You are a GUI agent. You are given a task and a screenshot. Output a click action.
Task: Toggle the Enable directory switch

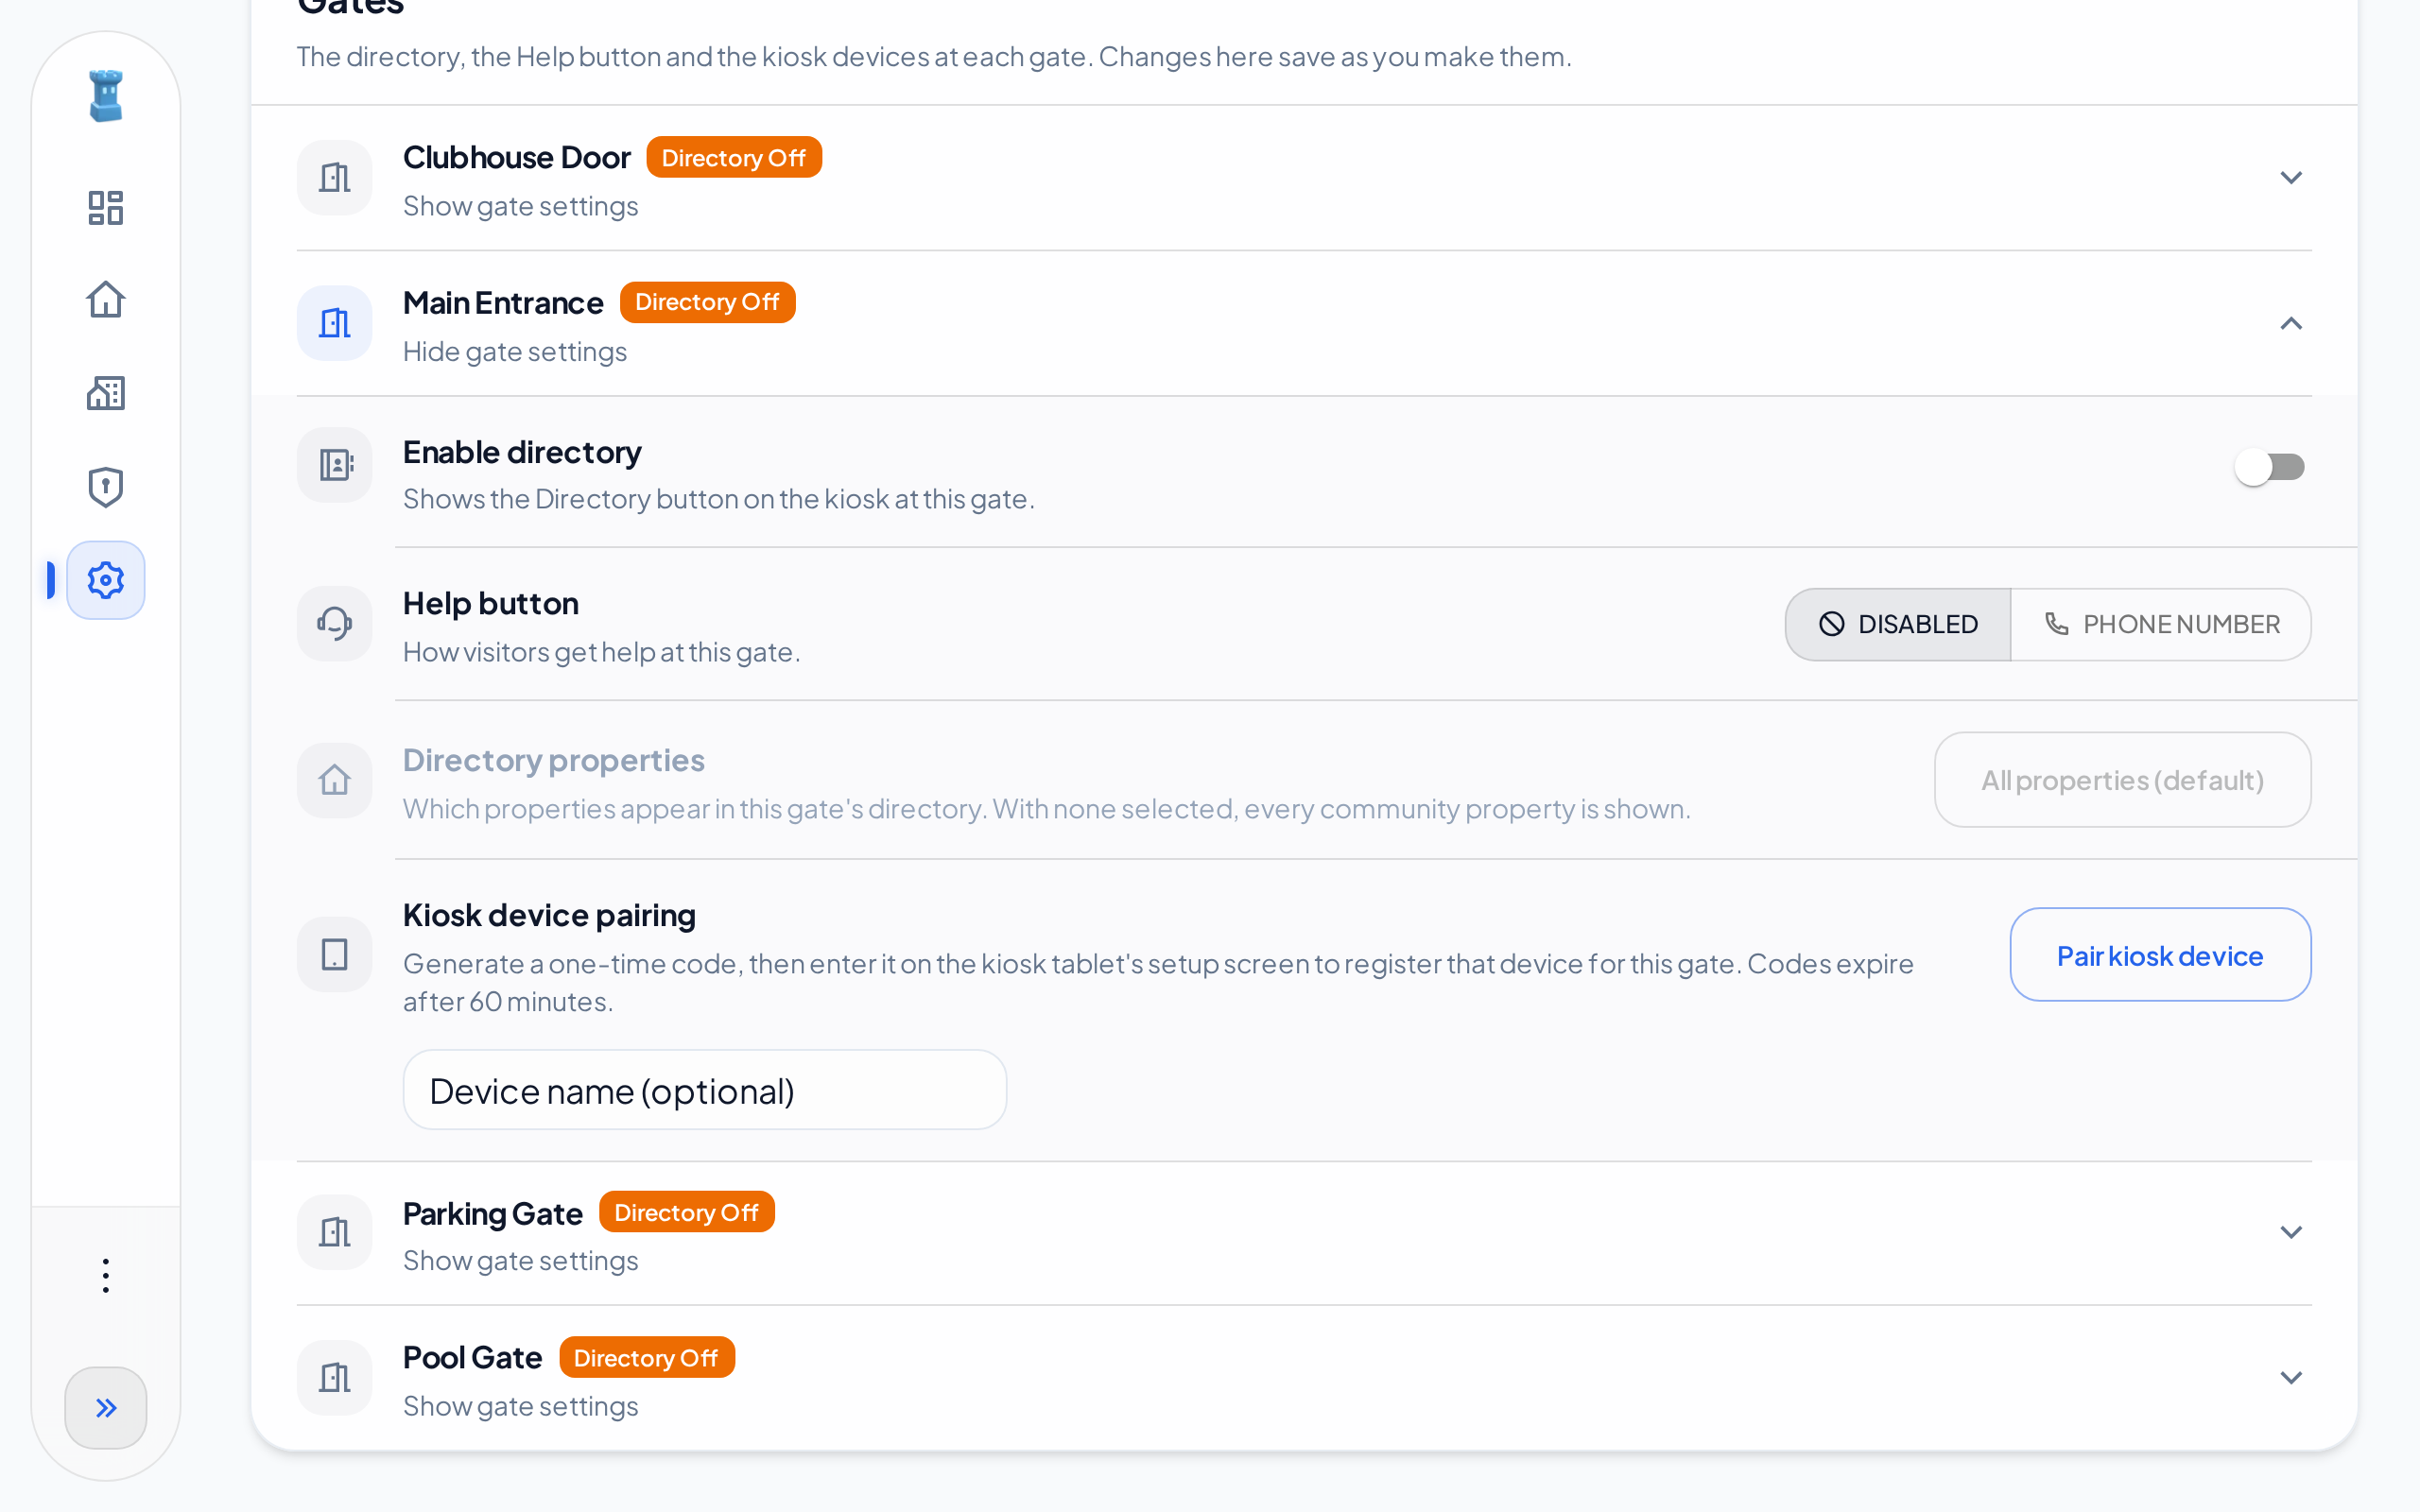pyautogui.click(x=2270, y=467)
